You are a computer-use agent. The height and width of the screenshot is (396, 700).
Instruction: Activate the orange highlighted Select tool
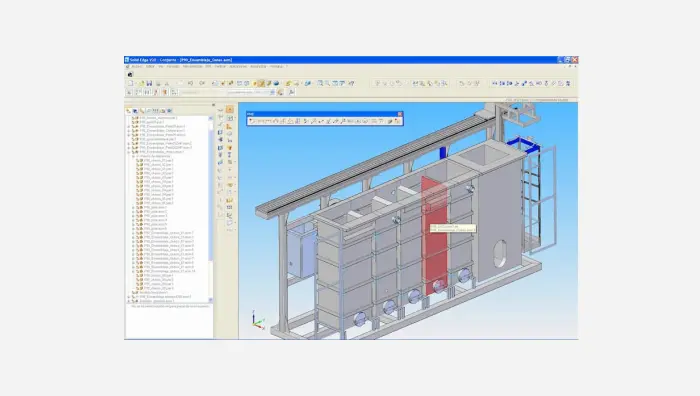pyautogui.click(x=229, y=109)
